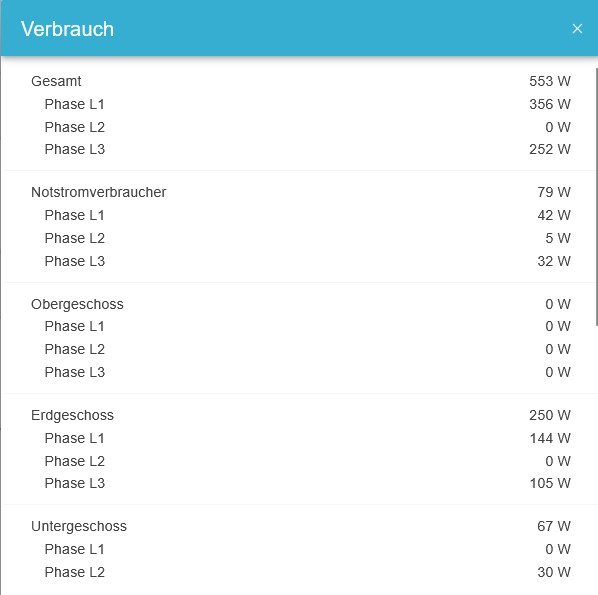598x595 pixels.
Task: Click the 32 W Notstromverbraucher L3 value
Action: (x=554, y=261)
